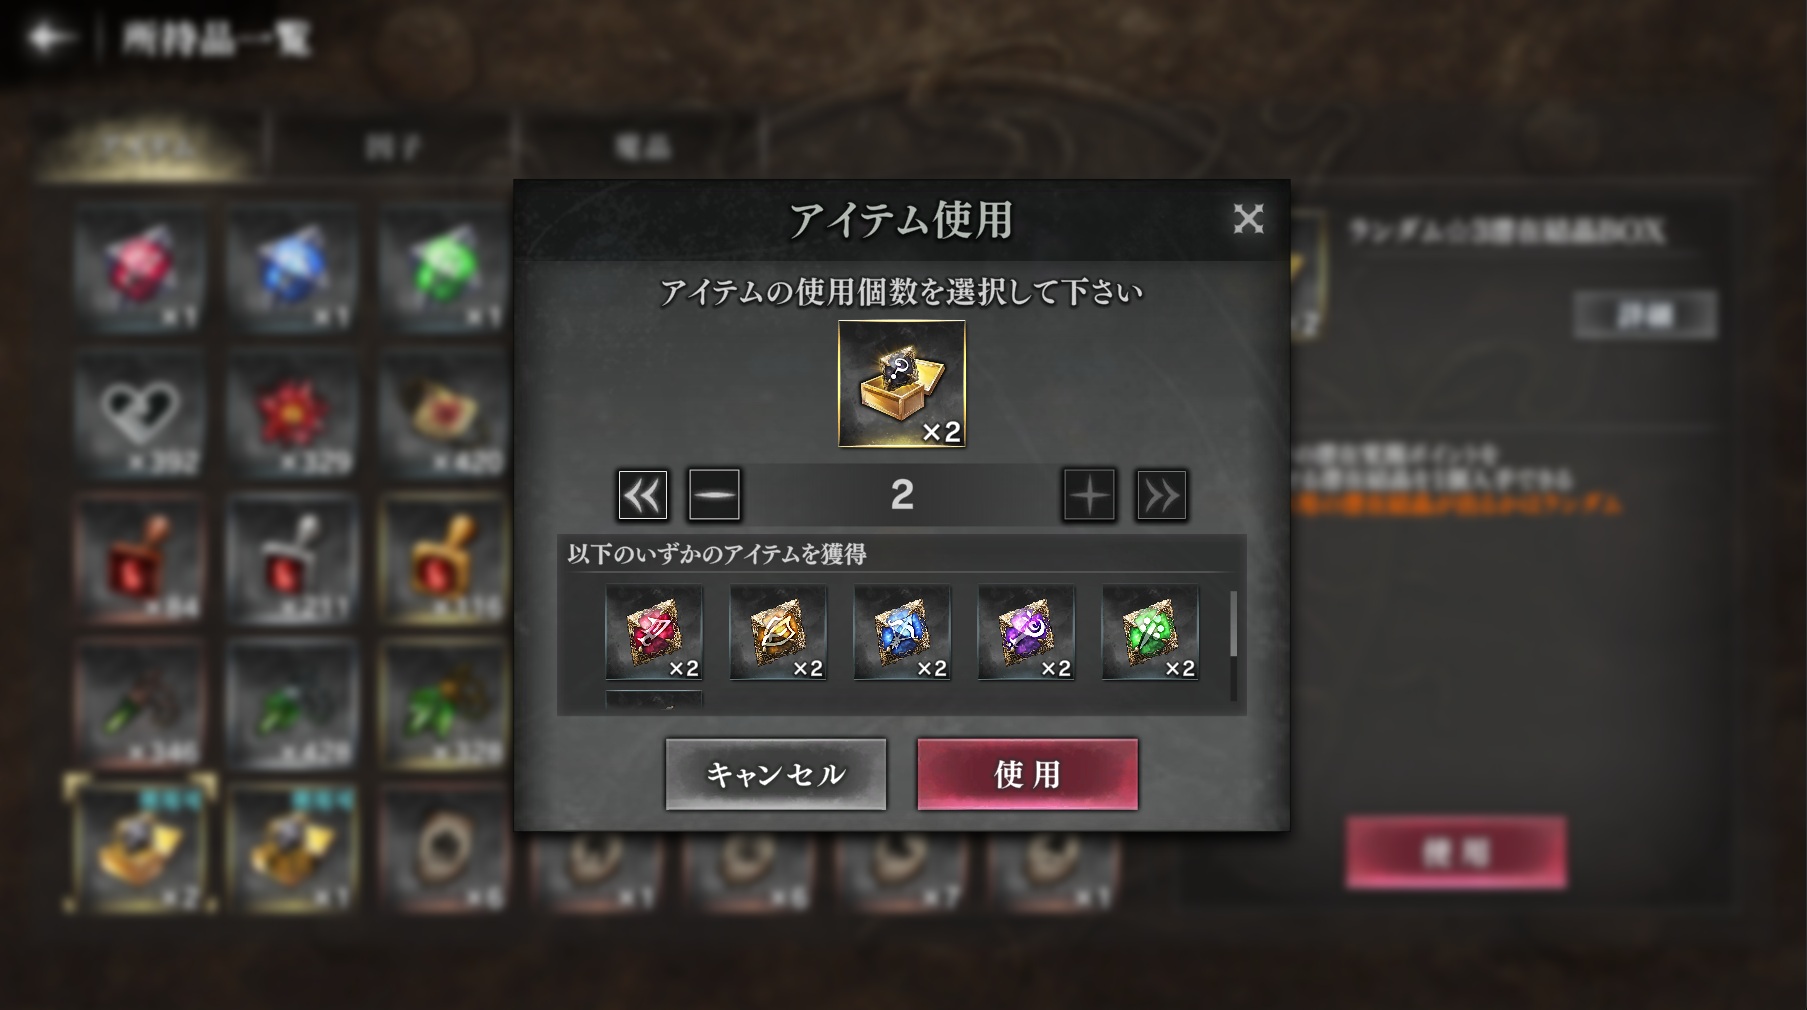
Task: Click the キャンセル button
Action: 776,774
